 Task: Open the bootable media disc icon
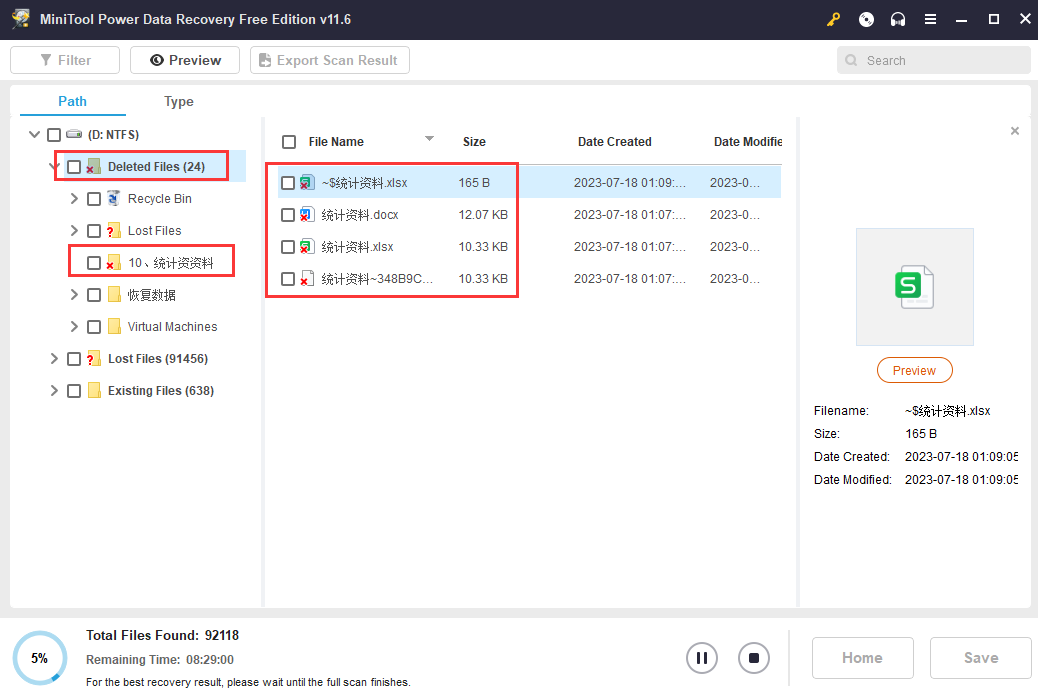point(866,19)
